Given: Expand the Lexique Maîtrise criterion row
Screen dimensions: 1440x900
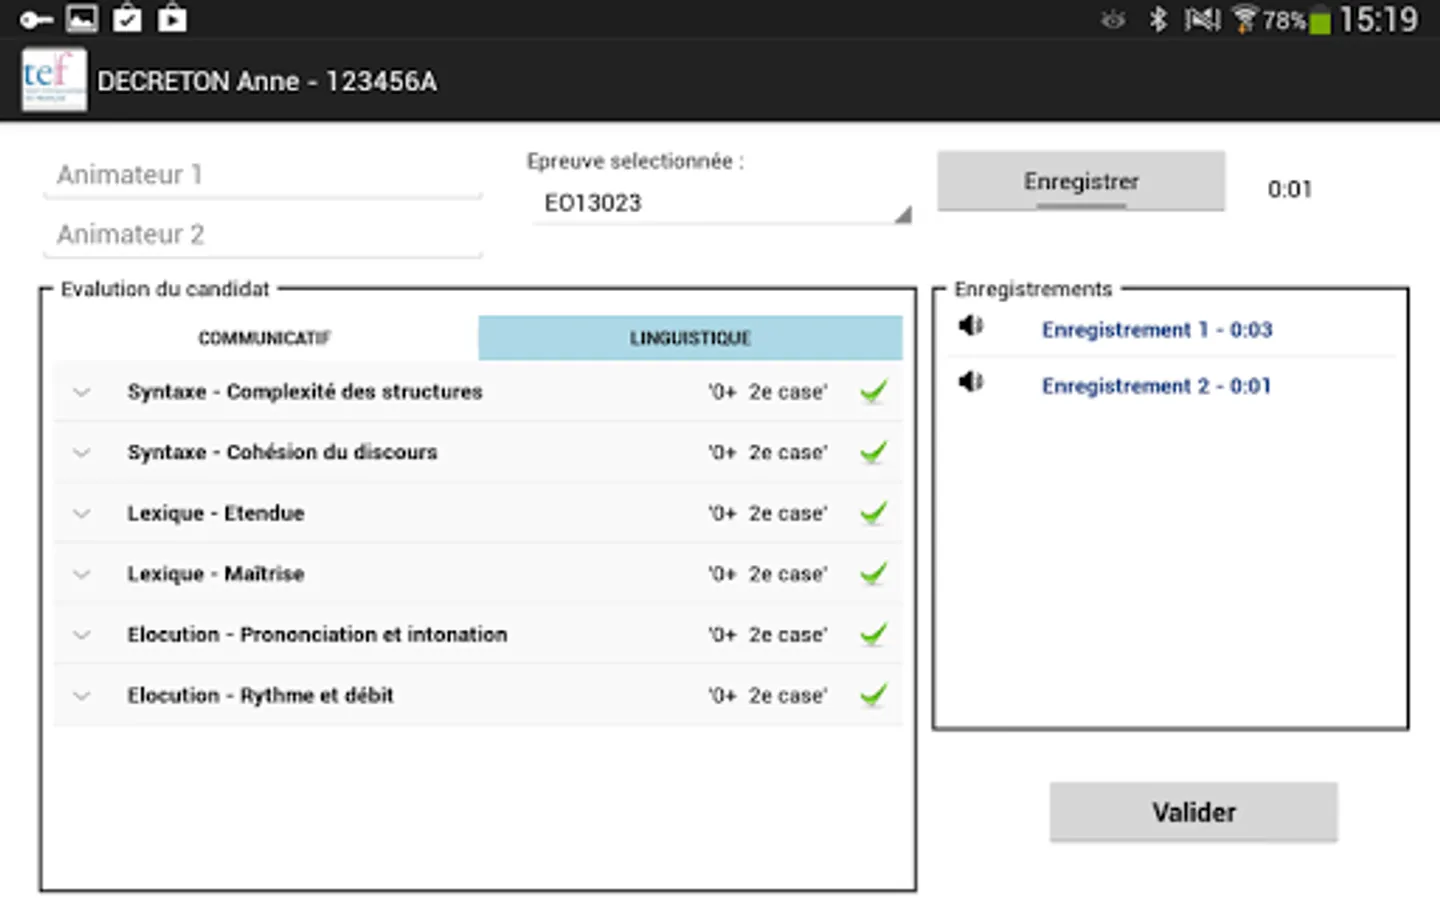Looking at the screenshot, I should 82,574.
